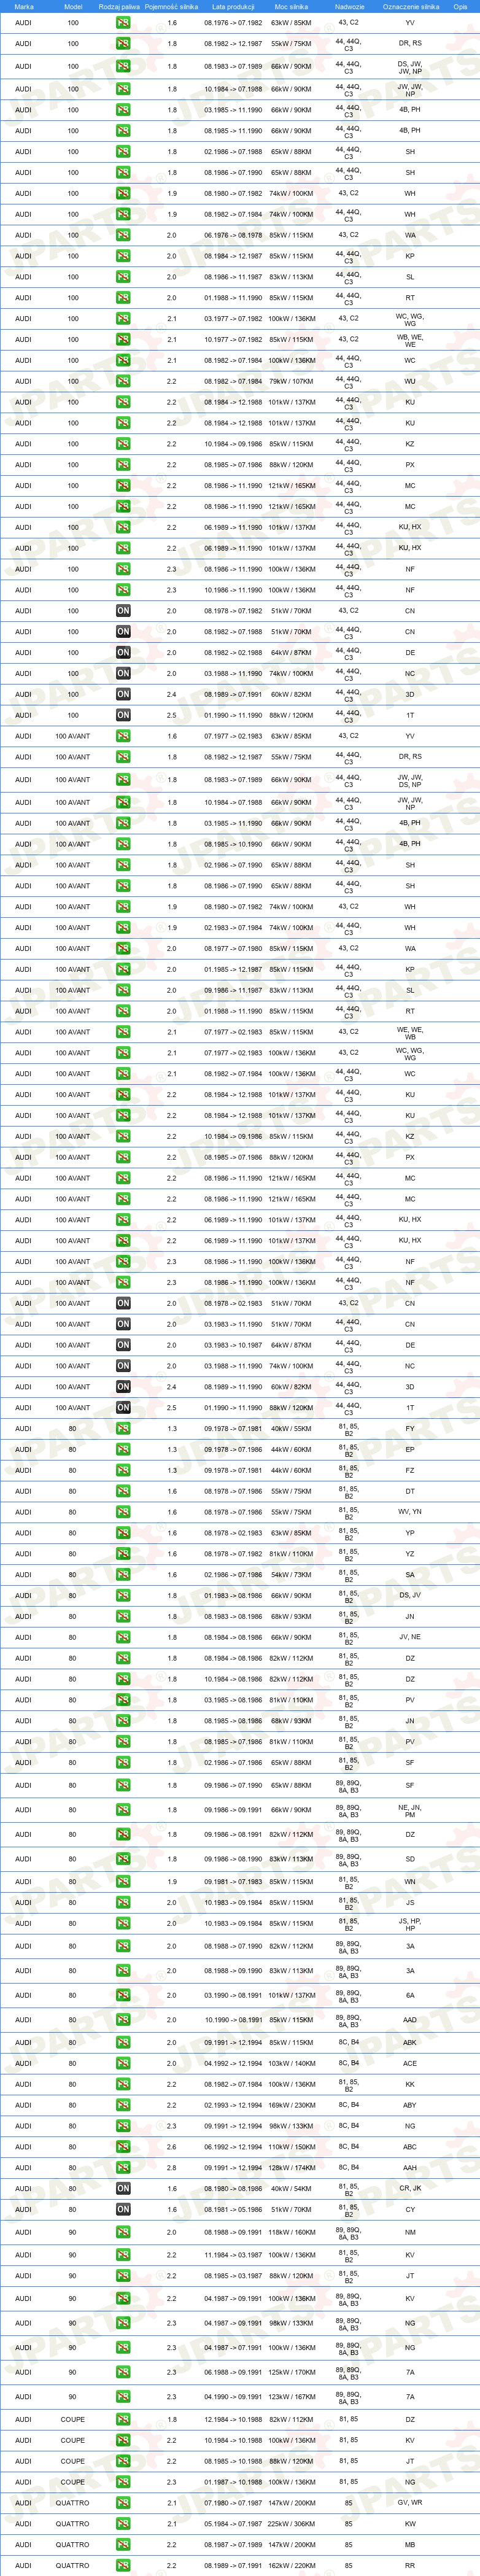
Task: Click the '103kW / 140KM' power cell
Action: (291, 2063)
